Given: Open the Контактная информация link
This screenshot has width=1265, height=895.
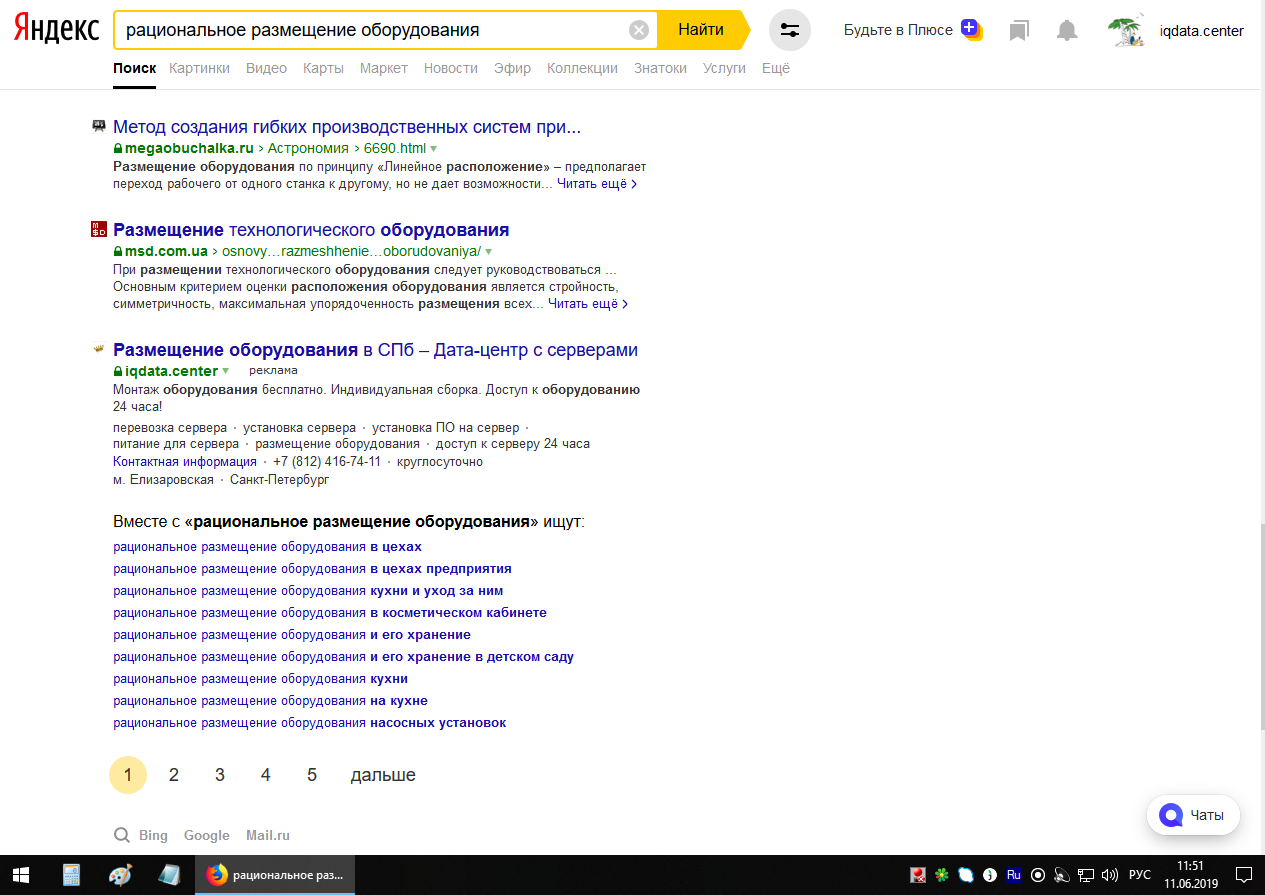Looking at the screenshot, I should pos(185,462).
